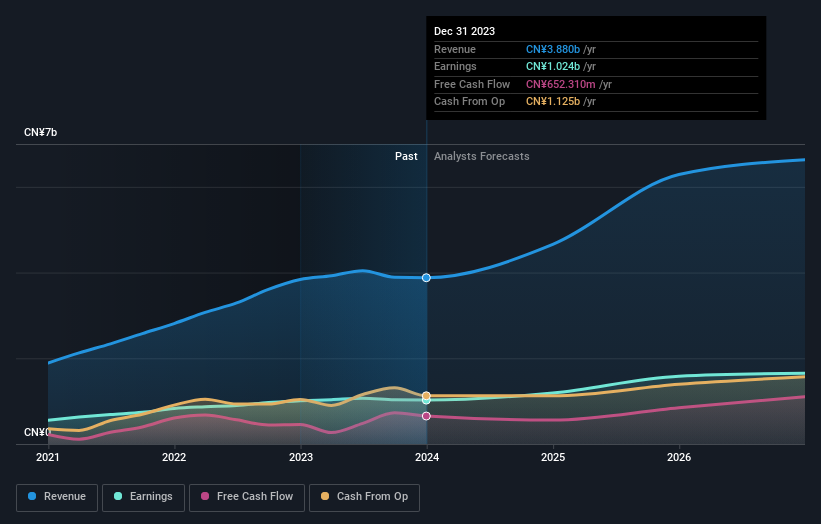
Task: Click the Cash From Op label in tooltip
Action: pyautogui.click(x=469, y=102)
